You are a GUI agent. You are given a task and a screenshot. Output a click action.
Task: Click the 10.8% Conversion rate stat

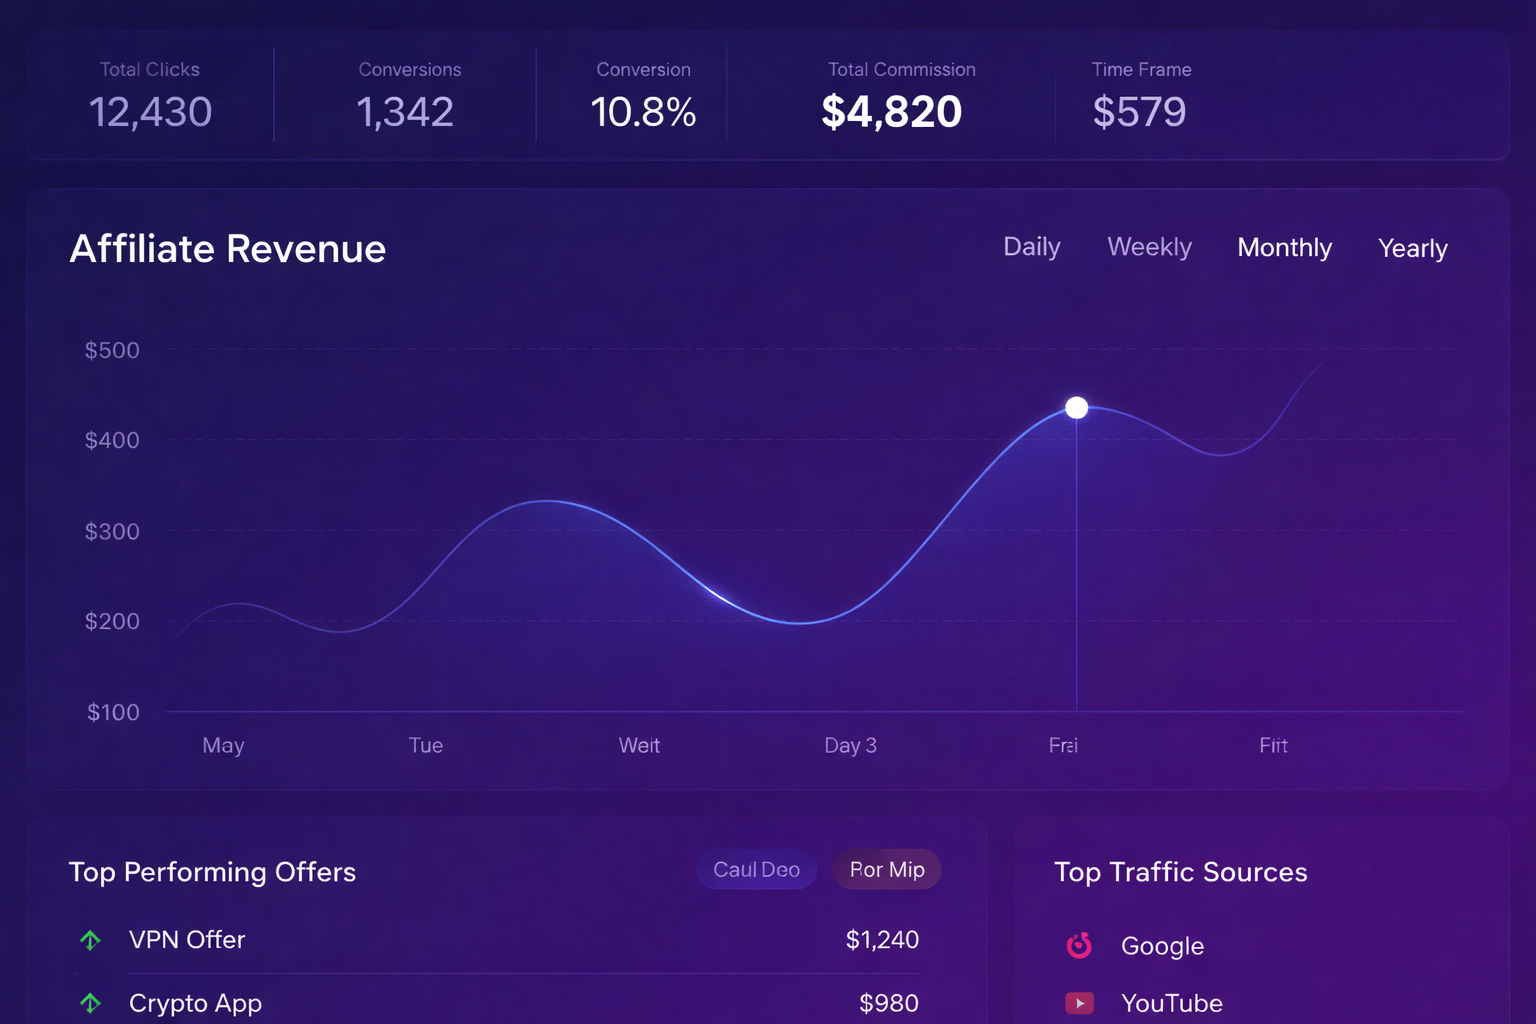[643, 111]
